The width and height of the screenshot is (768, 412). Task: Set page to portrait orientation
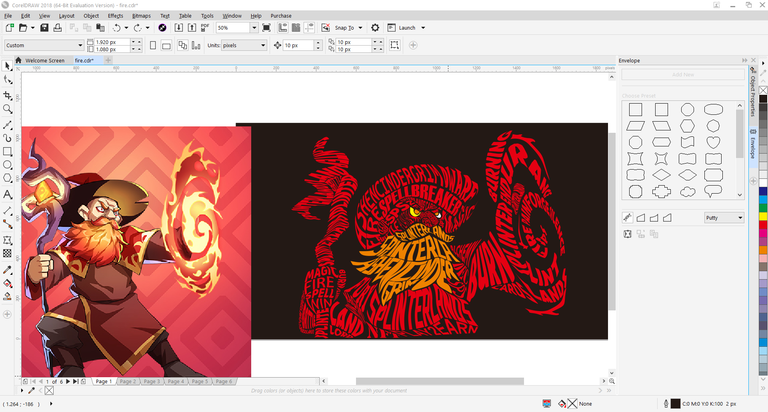[x=153, y=45]
